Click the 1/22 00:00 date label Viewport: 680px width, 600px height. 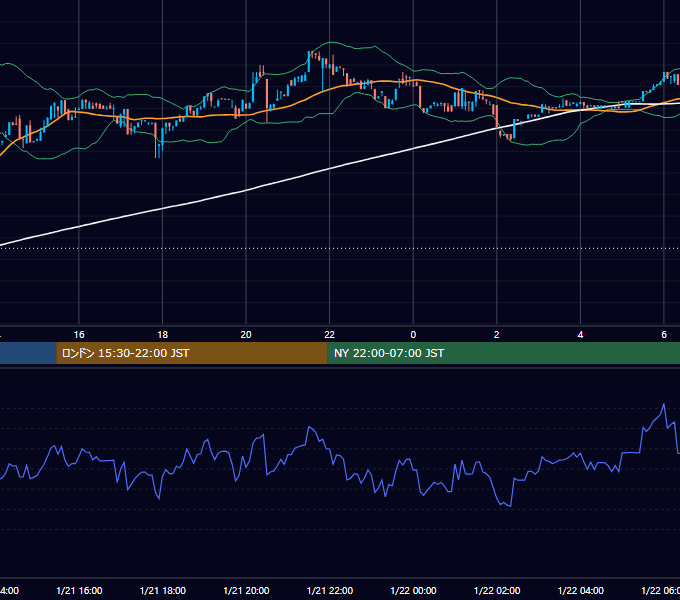point(413,590)
